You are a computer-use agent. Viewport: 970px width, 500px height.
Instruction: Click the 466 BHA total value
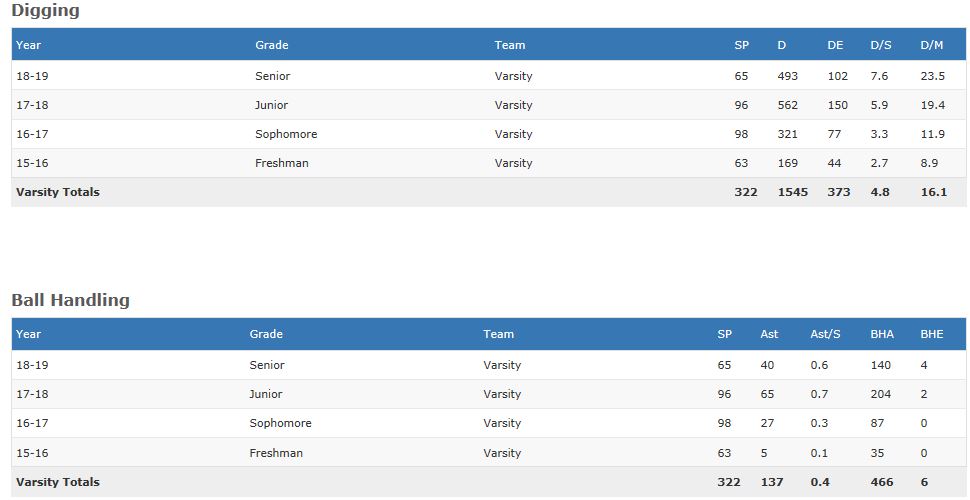pyautogui.click(x=881, y=482)
